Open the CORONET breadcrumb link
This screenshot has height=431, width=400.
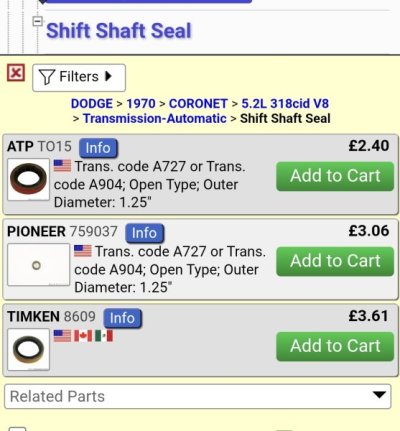(x=198, y=103)
